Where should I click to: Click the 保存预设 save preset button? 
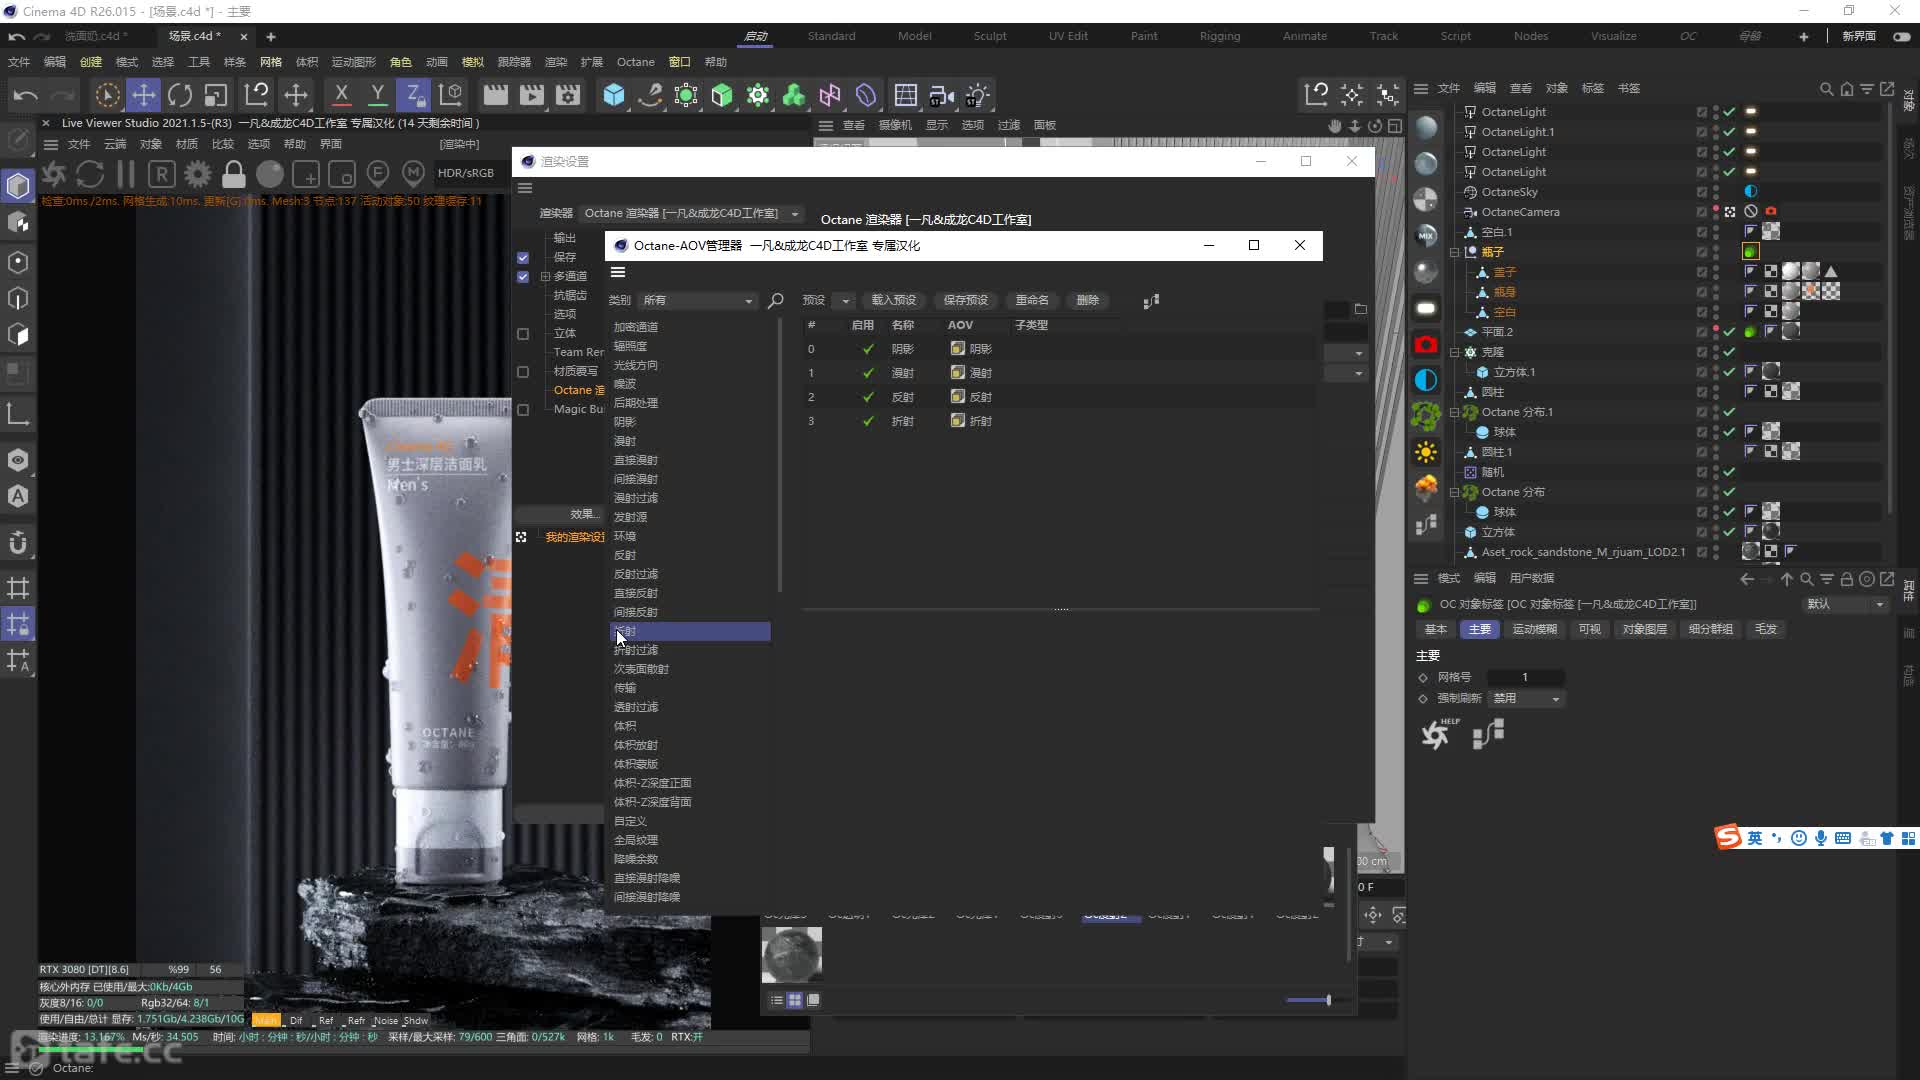point(965,300)
